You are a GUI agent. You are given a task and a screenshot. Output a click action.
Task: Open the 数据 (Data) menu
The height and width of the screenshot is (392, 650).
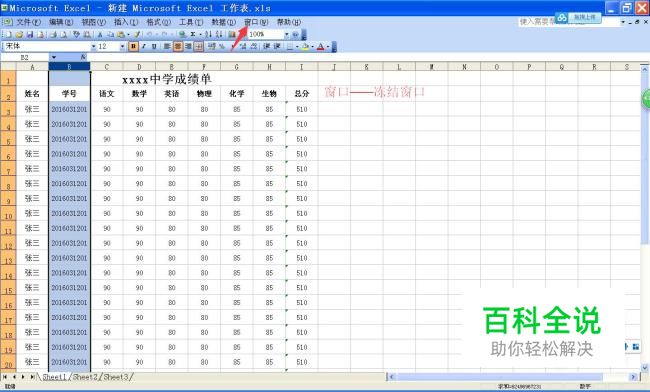(x=223, y=22)
